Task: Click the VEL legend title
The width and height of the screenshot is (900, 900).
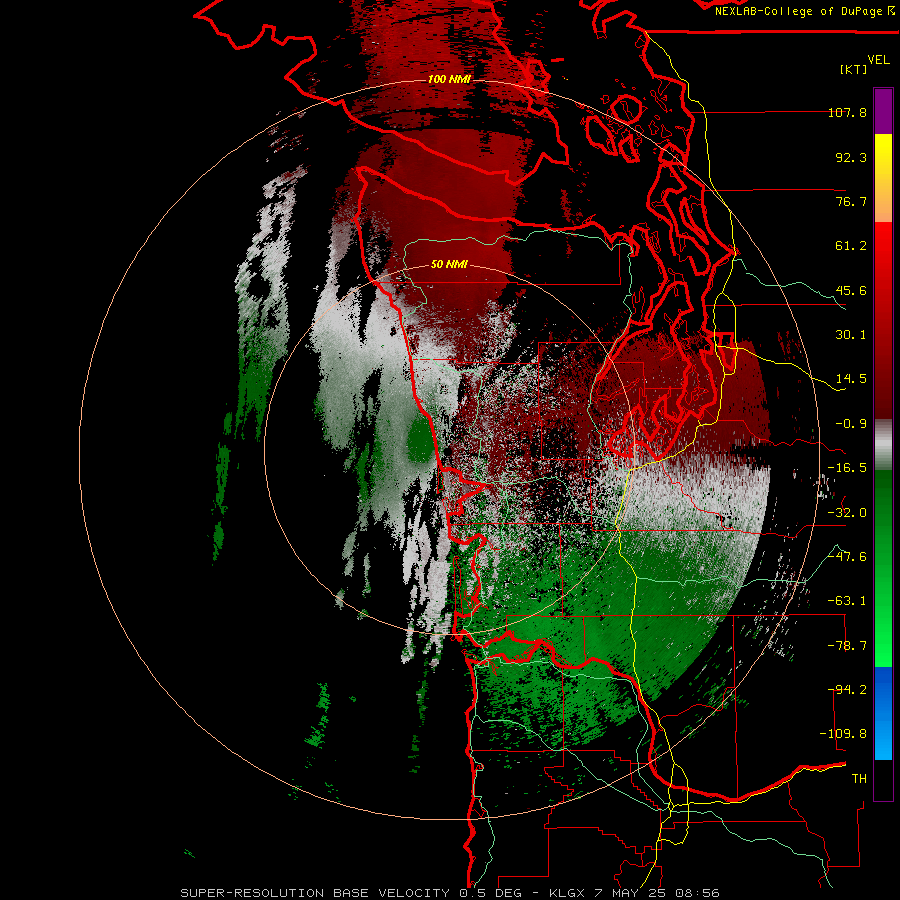Action: [x=879, y=60]
